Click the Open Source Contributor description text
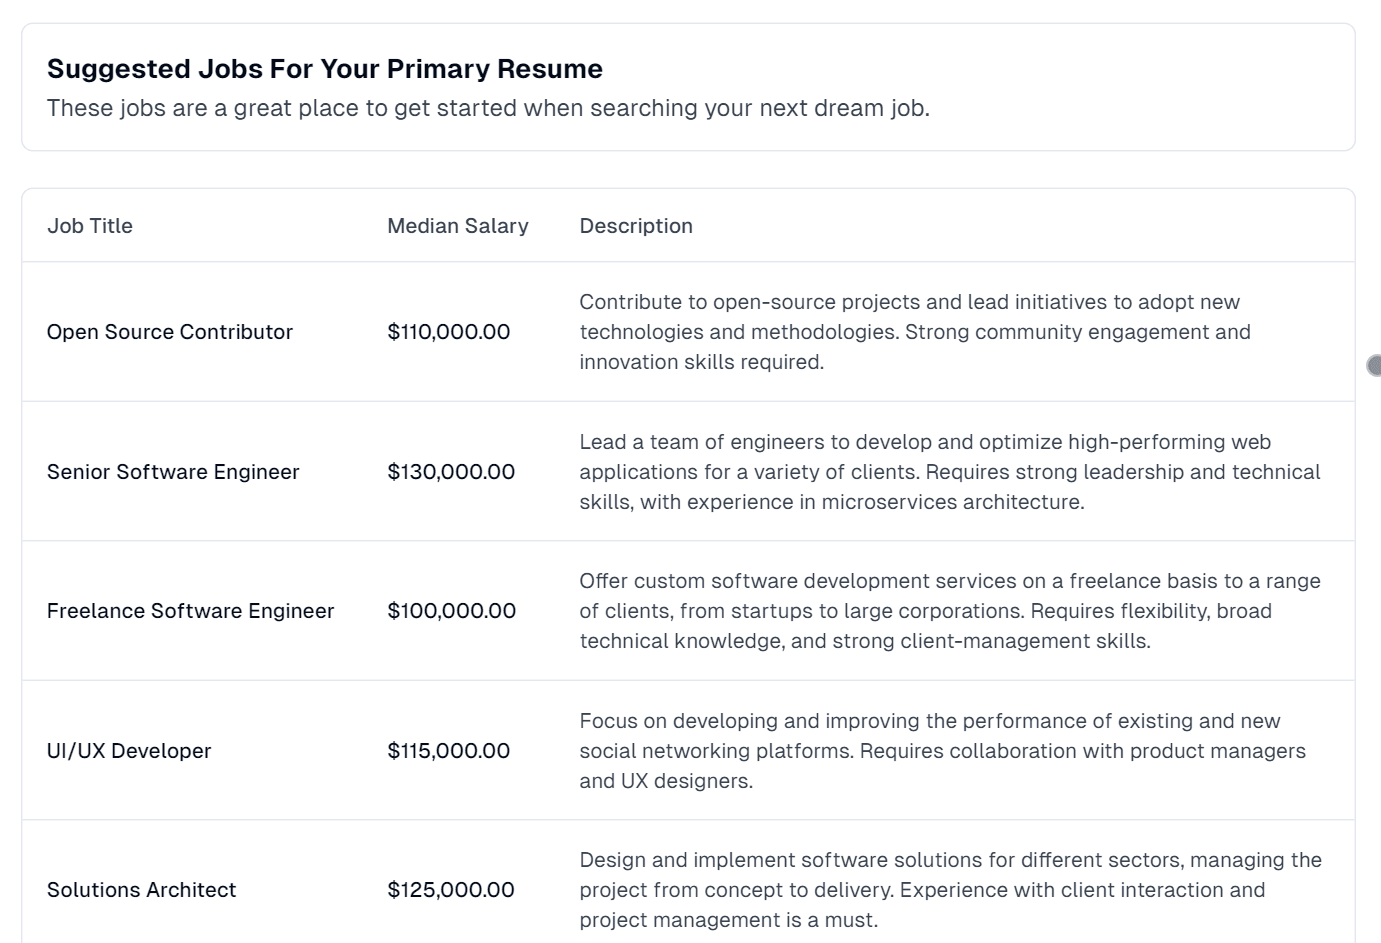 tap(914, 332)
